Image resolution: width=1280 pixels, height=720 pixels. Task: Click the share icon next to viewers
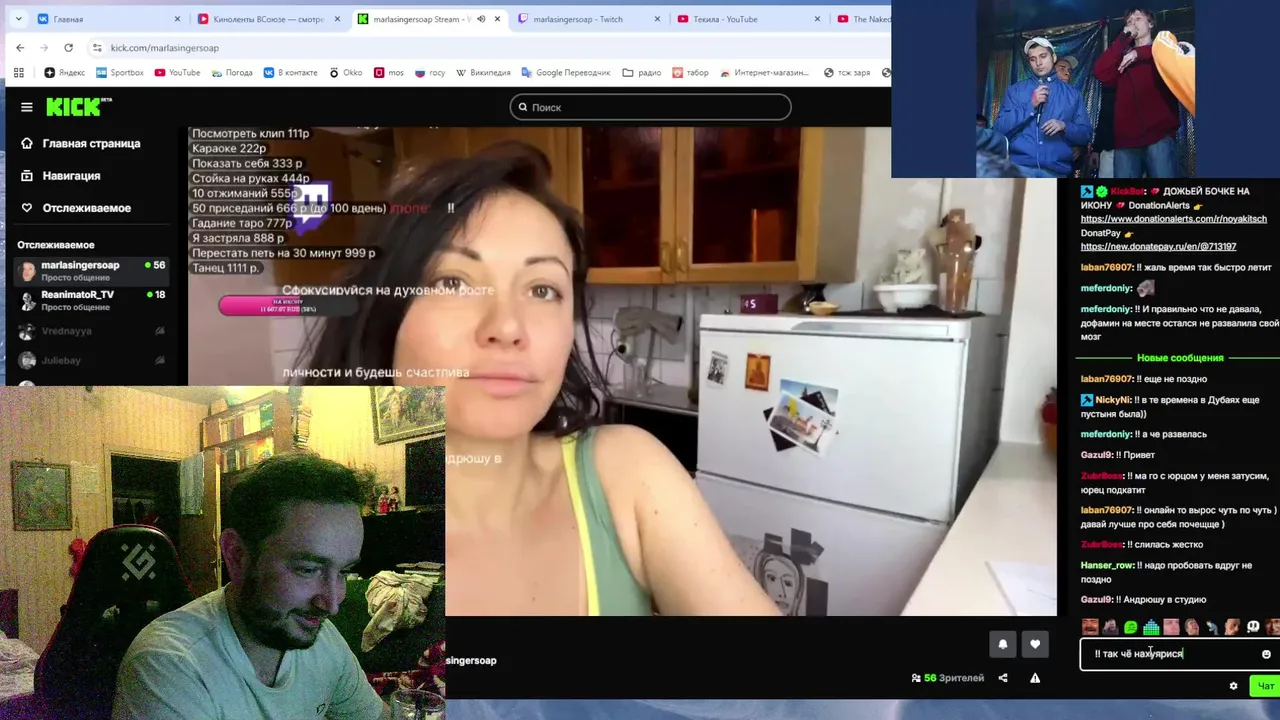coord(1003,678)
